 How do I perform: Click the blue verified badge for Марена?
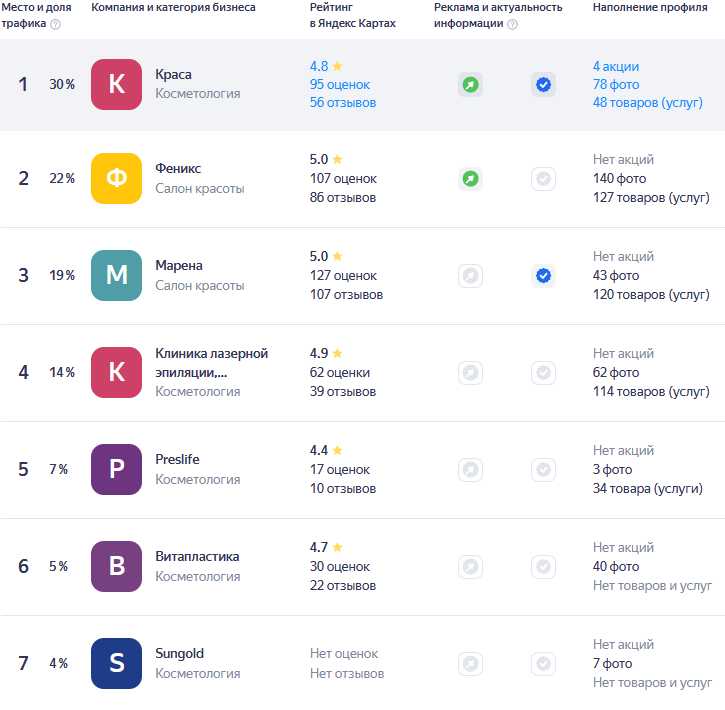pyautogui.click(x=543, y=276)
